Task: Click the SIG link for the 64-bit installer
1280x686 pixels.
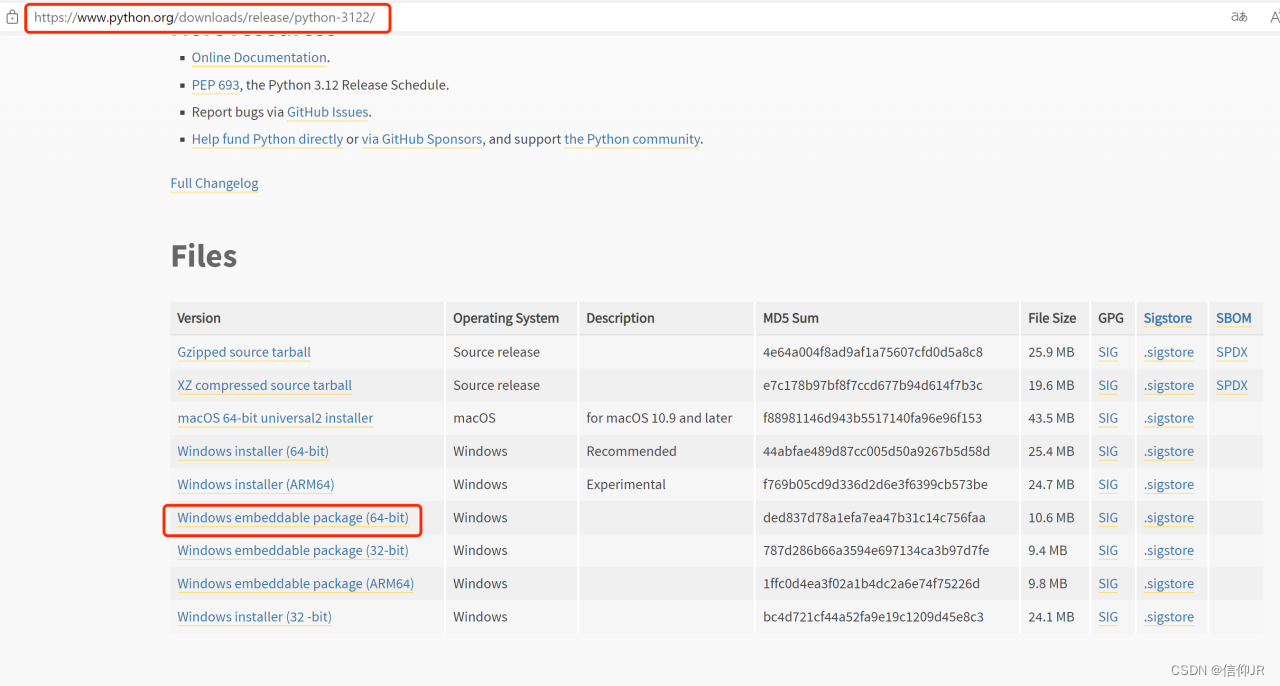Action: click(x=1107, y=451)
